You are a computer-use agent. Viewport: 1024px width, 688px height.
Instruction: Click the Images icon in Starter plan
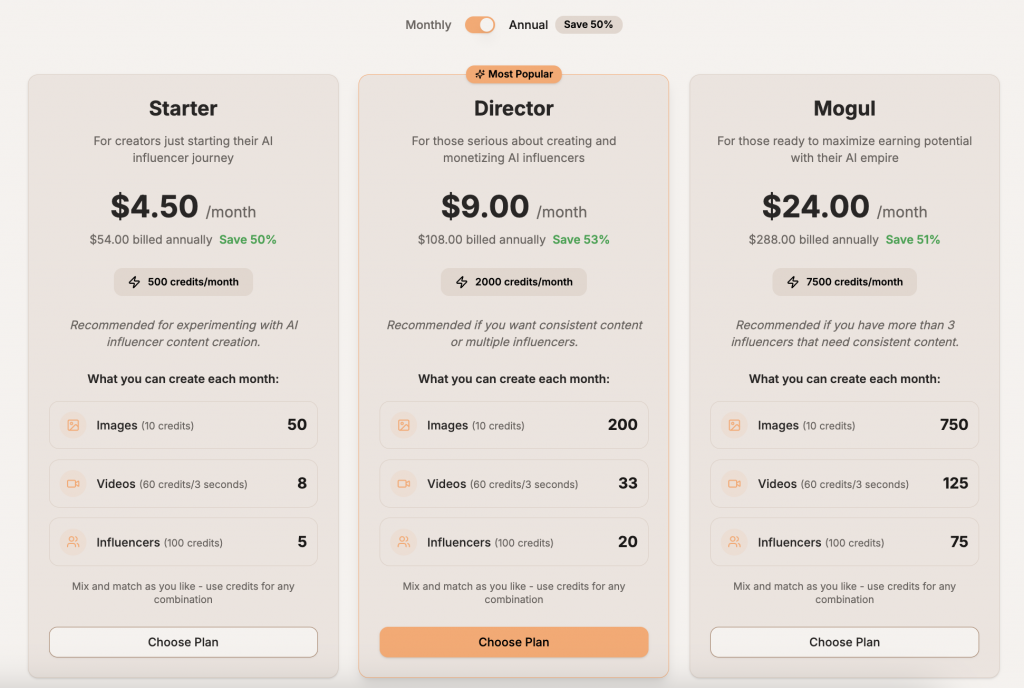73,425
